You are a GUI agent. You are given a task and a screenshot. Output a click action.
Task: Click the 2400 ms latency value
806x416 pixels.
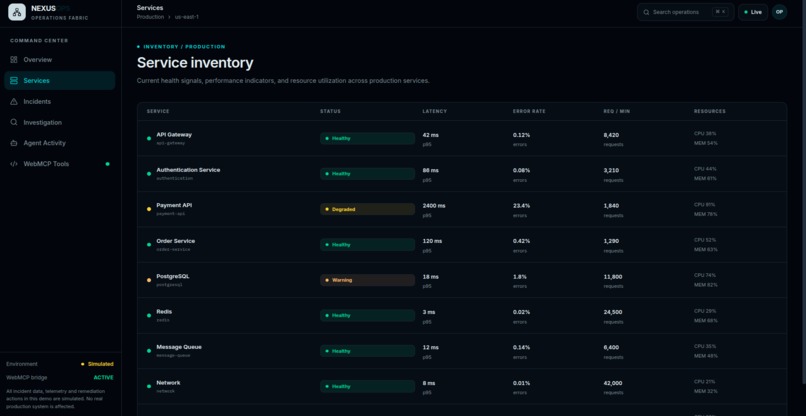coord(434,206)
